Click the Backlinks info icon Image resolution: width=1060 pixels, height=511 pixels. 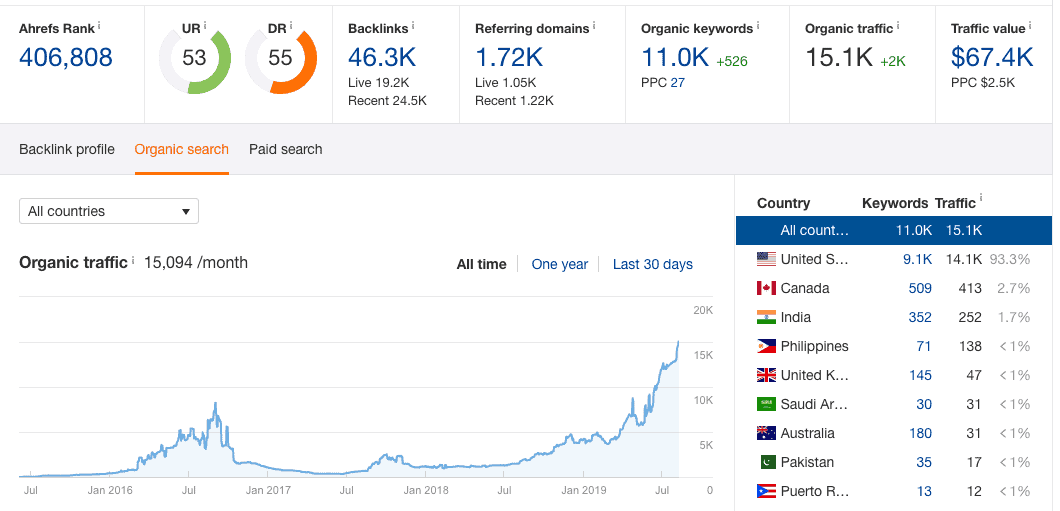pos(413,26)
